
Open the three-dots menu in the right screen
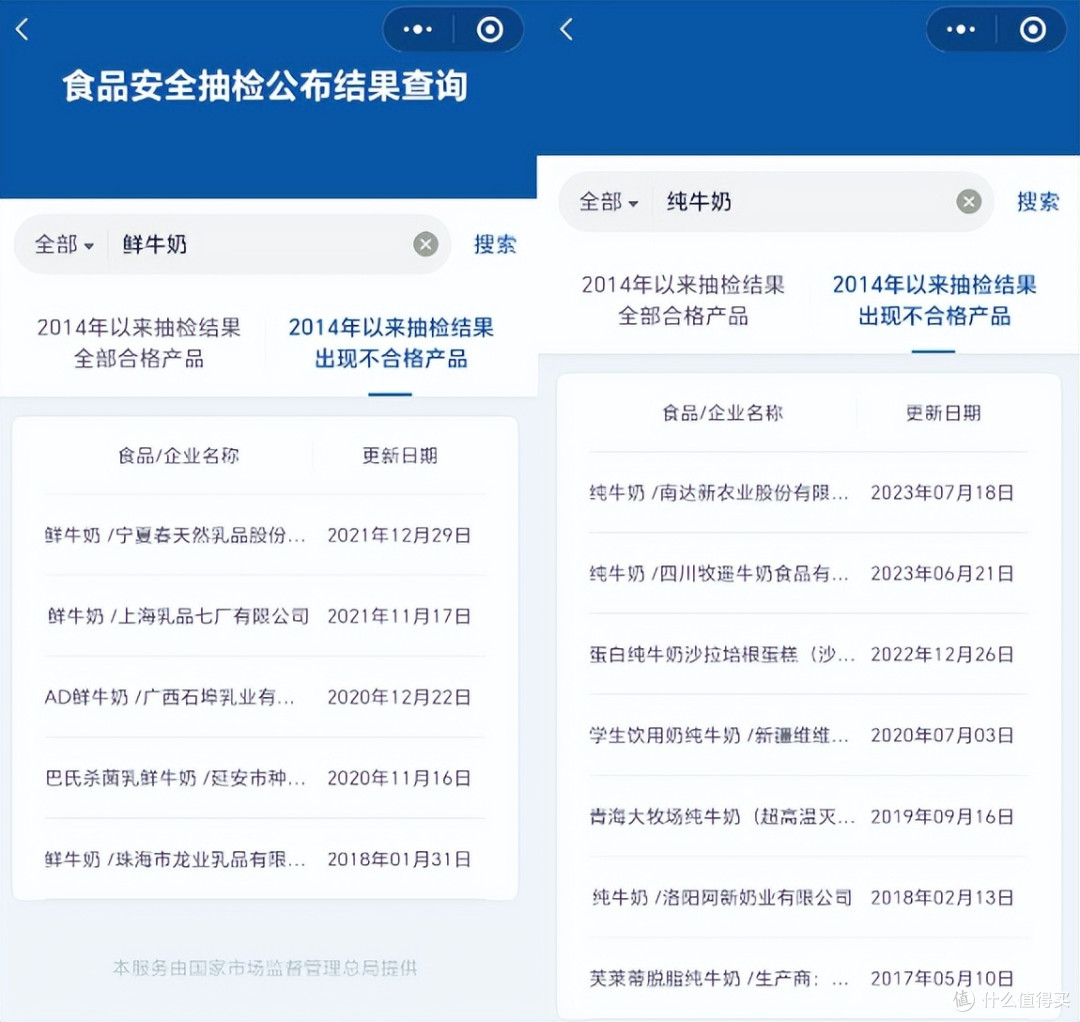[961, 30]
